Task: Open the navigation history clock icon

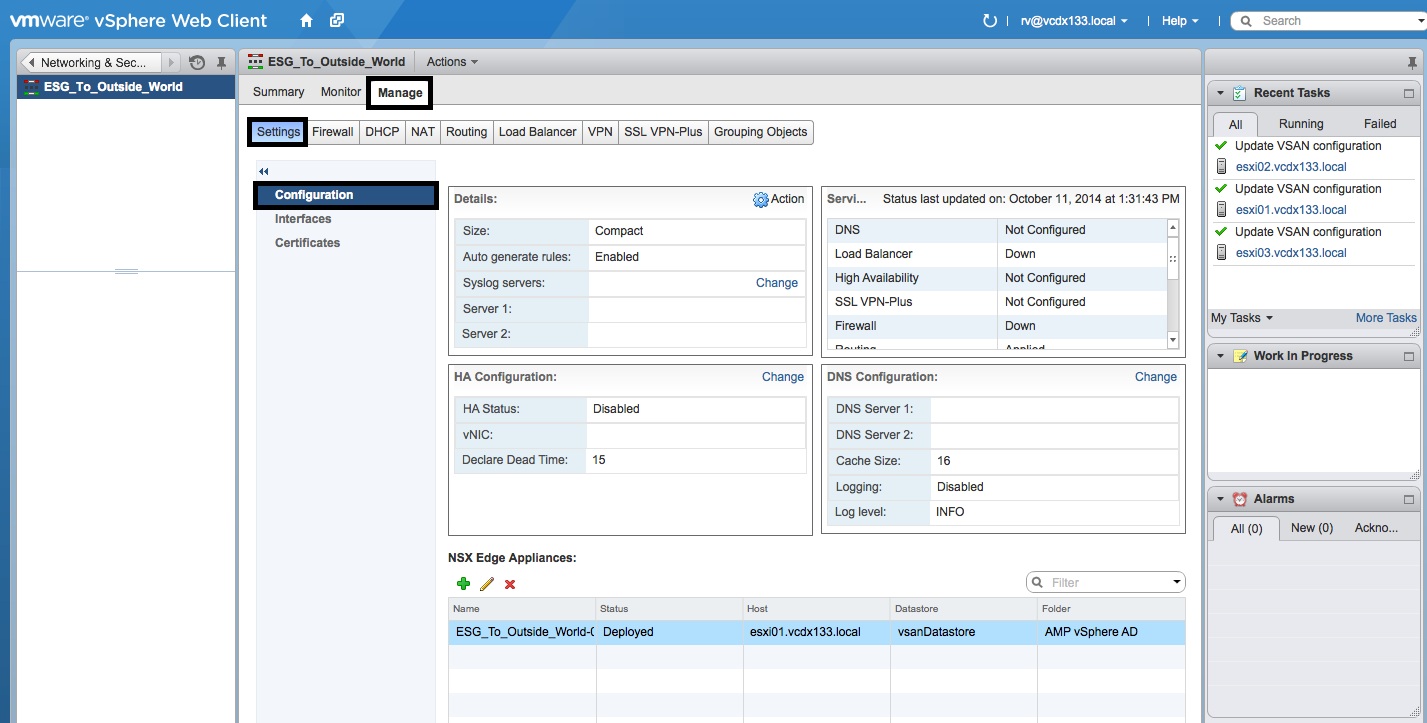Action: point(197,63)
